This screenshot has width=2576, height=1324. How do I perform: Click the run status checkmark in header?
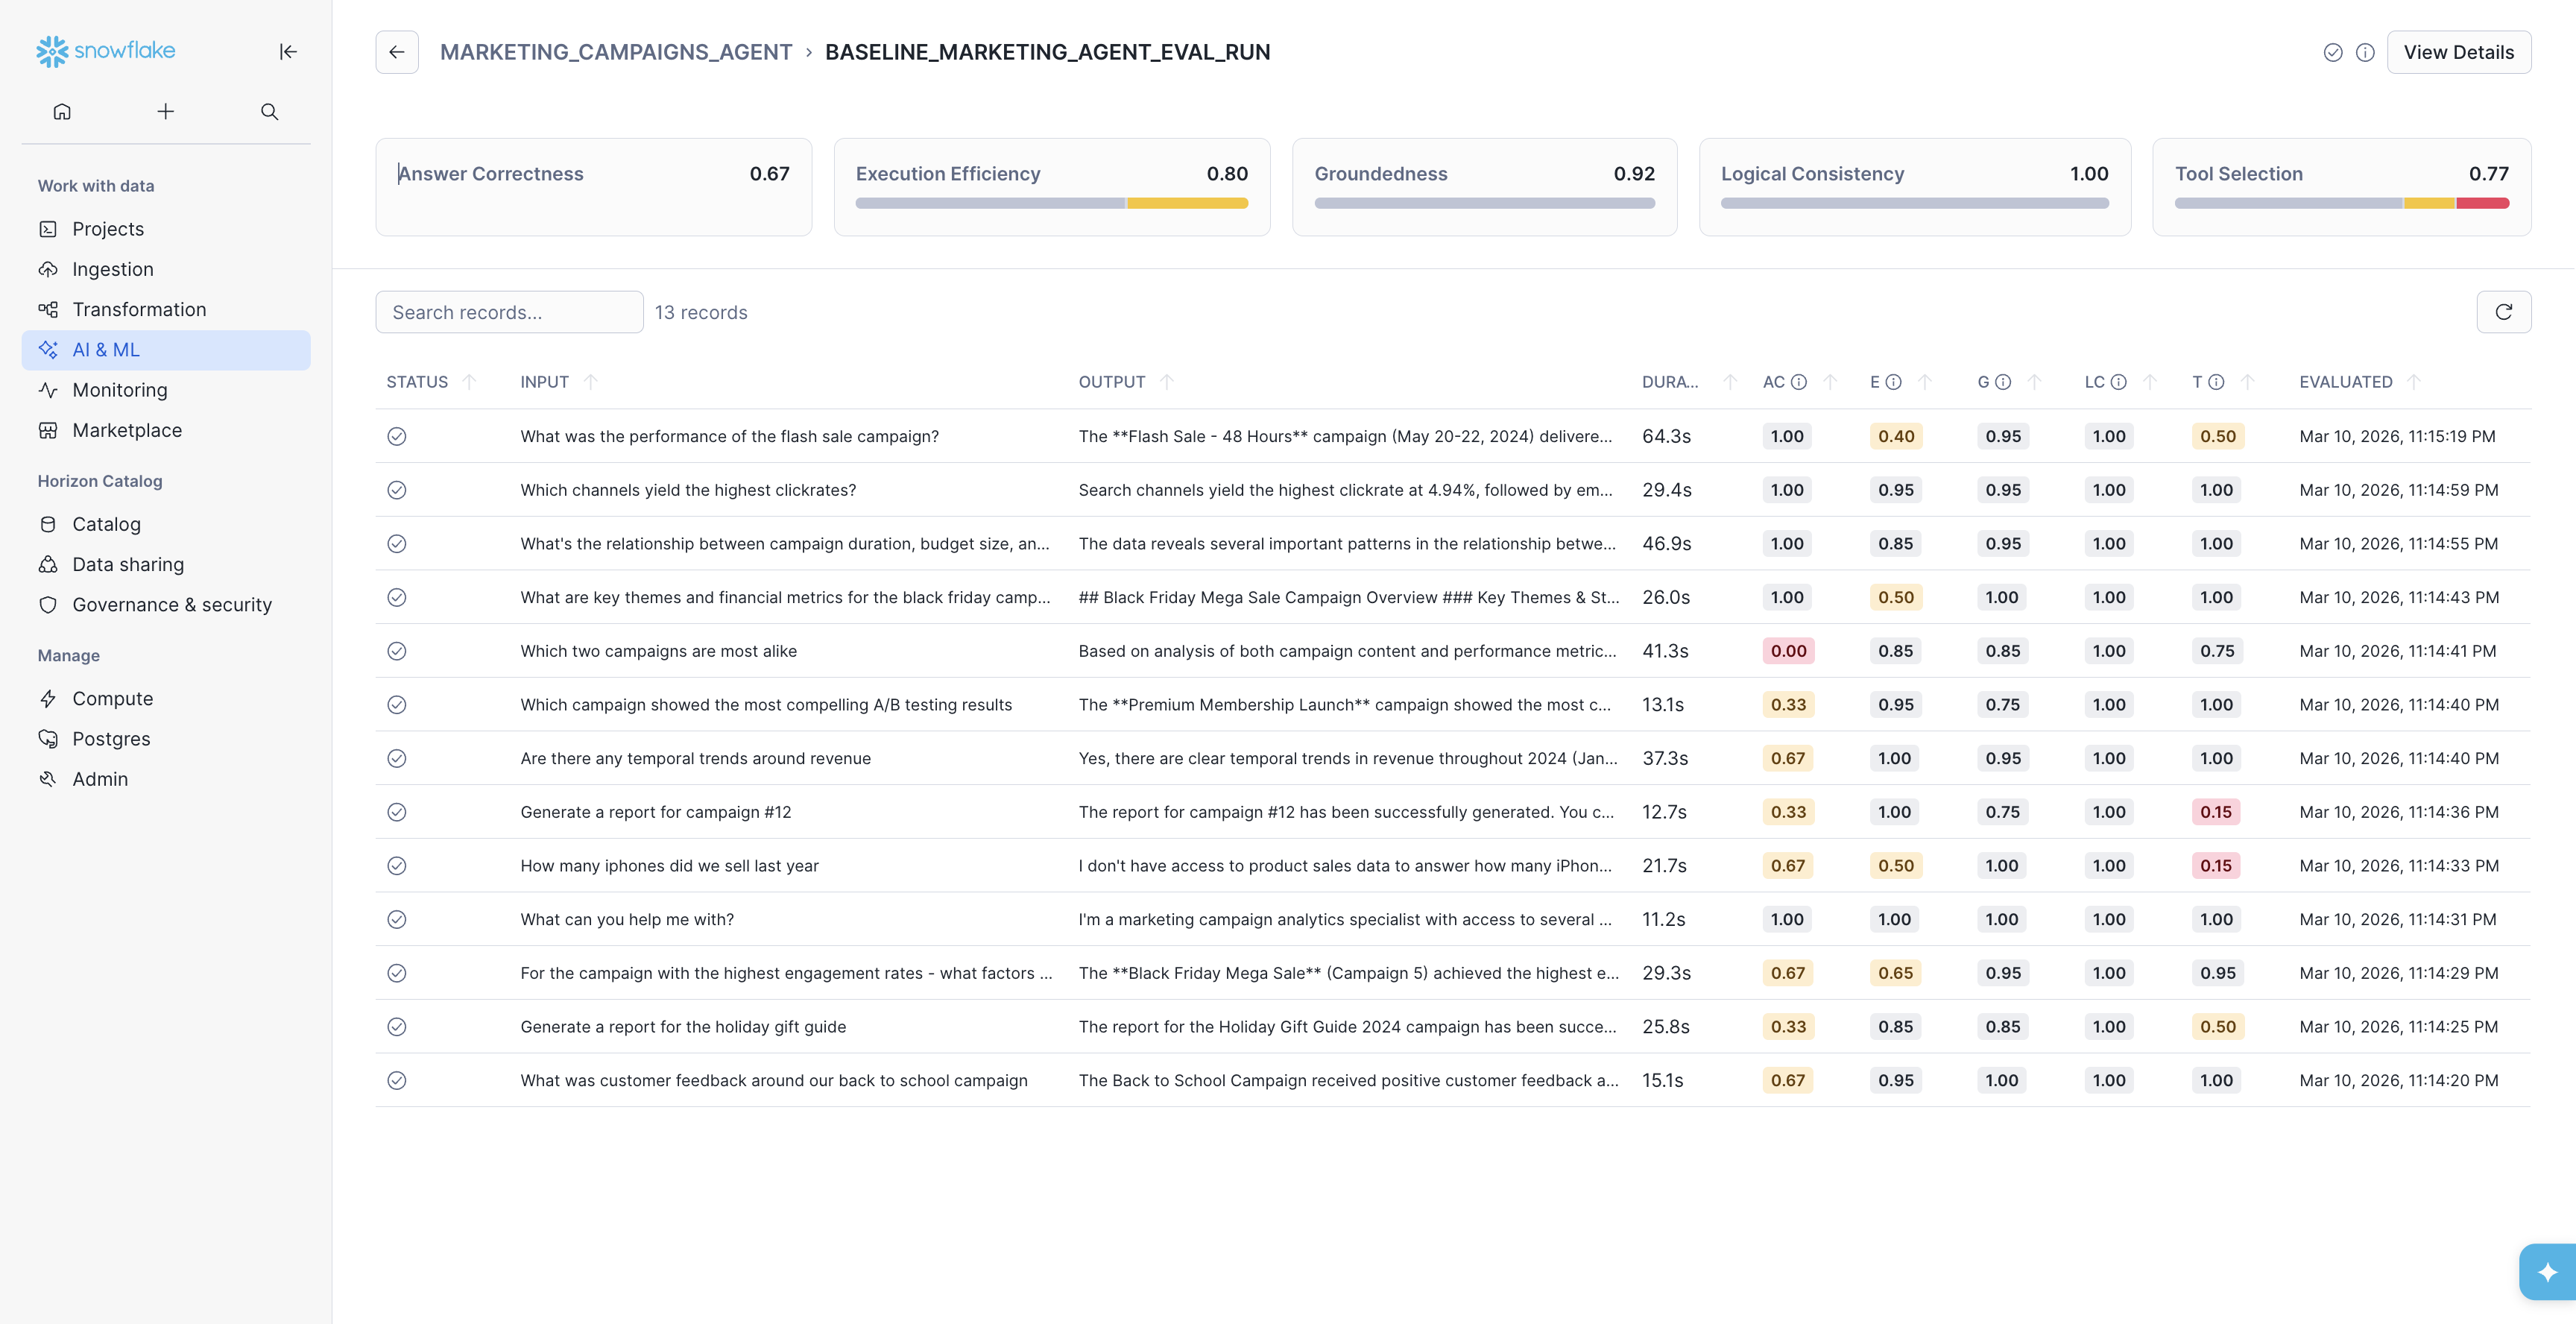(x=2333, y=52)
